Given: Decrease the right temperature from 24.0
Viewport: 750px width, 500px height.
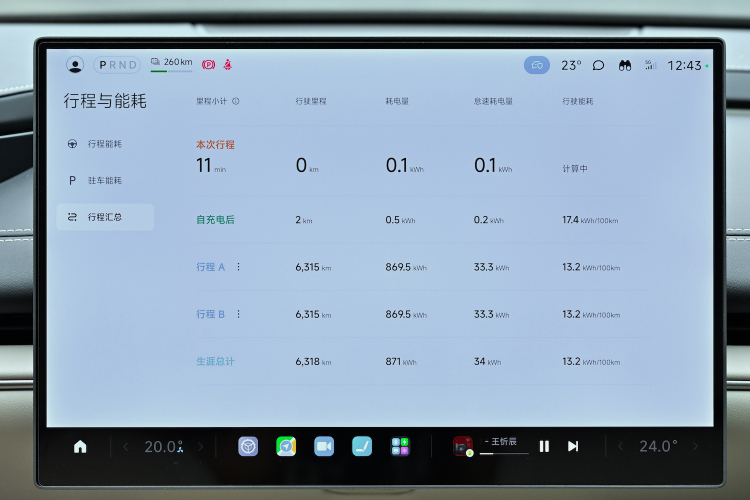Looking at the screenshot, I should pos(620,446).
